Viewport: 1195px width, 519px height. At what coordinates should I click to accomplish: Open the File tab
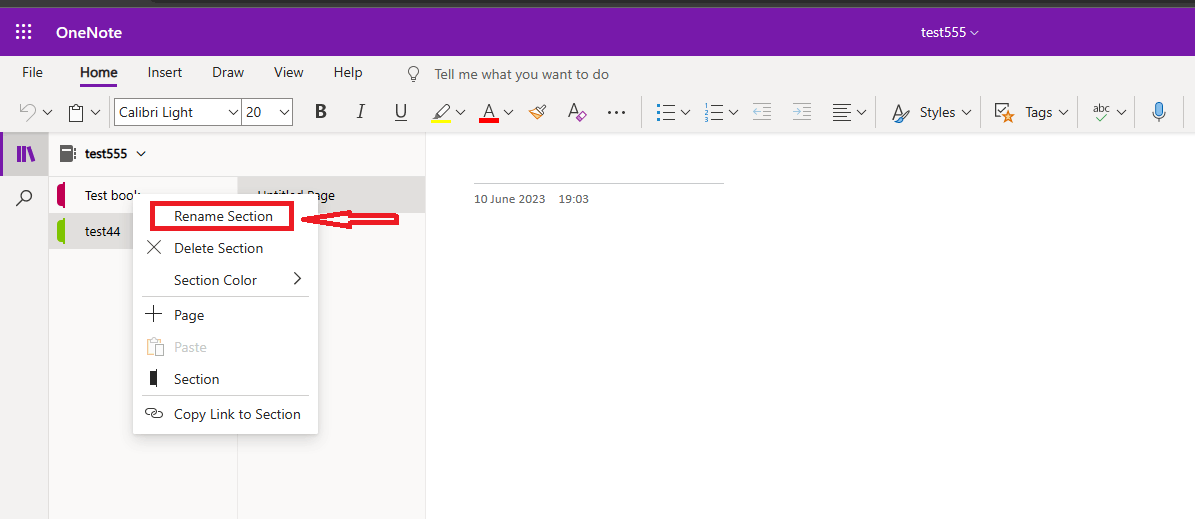tap(33, 72)
